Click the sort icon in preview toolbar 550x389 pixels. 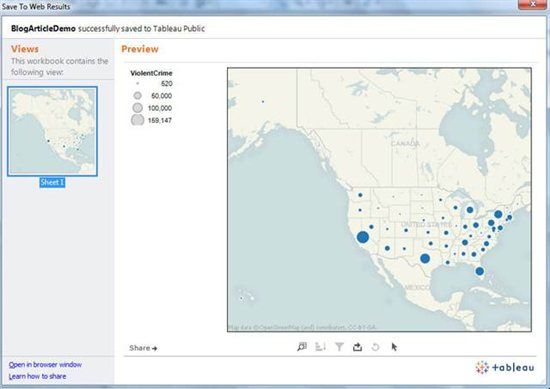tap(320, 347)
